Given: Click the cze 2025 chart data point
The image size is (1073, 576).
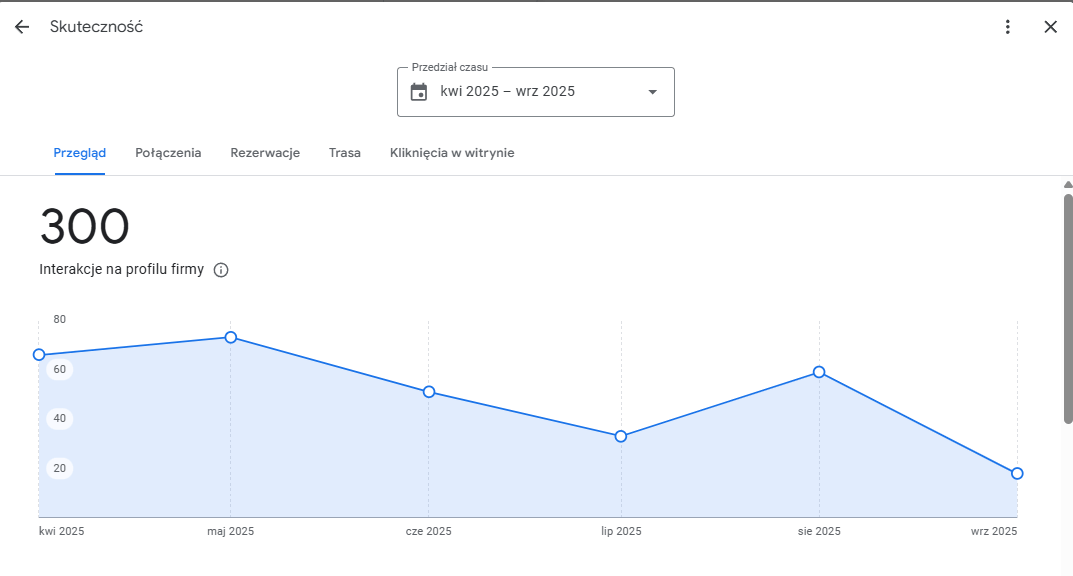Looking at the screenshot, I should coord(429,392).
